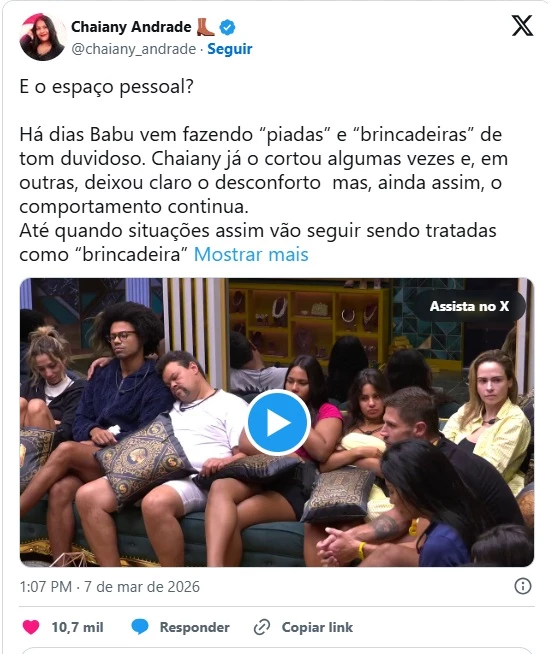The image size is (548, 654).
Task: Expand tweet text with Mostrar mais
Action: click(x=251, y=254)
